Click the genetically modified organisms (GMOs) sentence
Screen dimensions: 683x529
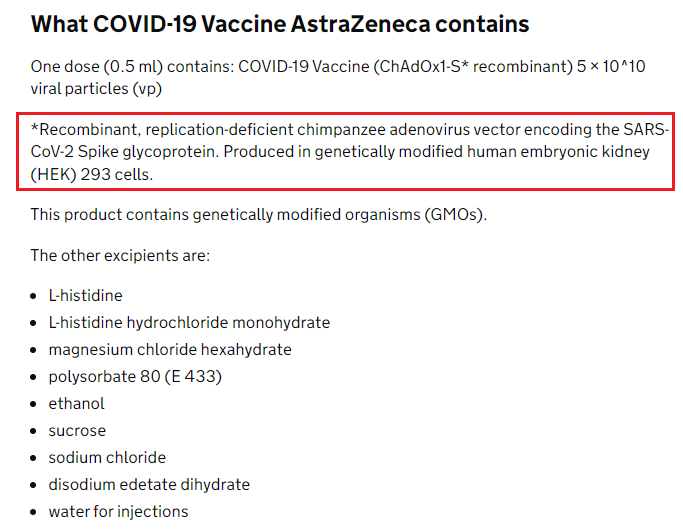258,215
